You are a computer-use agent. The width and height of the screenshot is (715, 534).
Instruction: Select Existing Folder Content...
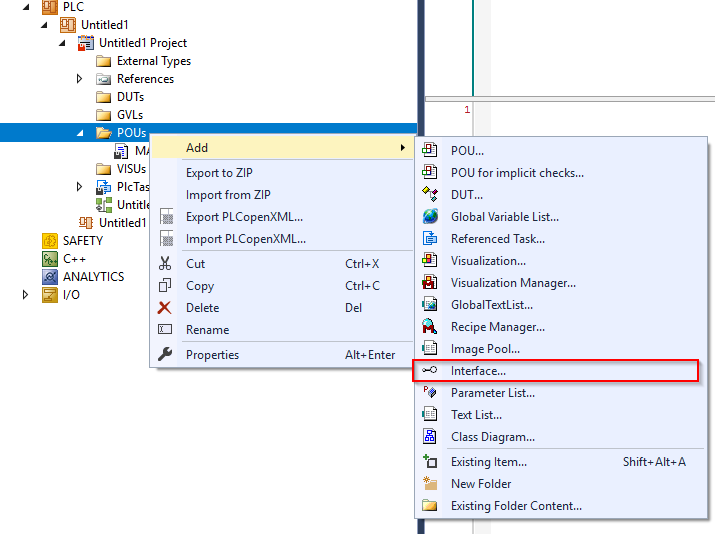[x=561, y=506]
